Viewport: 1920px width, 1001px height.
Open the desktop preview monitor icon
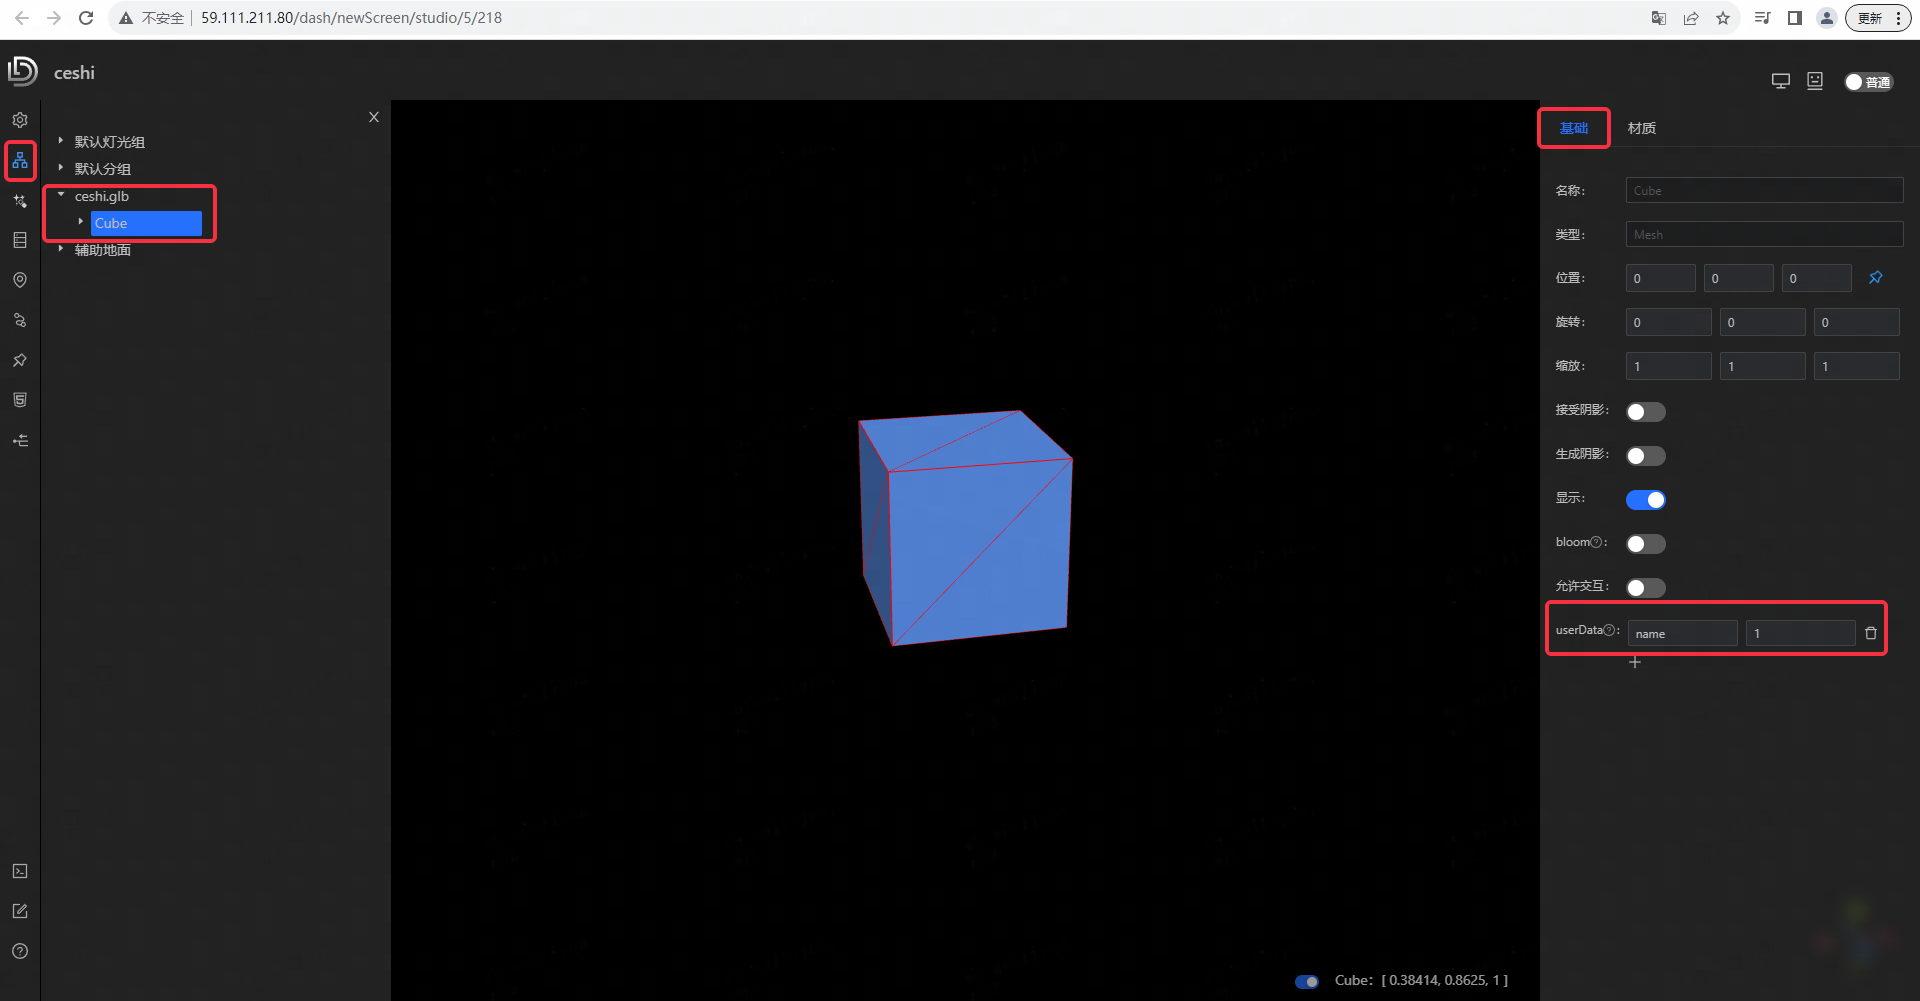(1781, 81)
